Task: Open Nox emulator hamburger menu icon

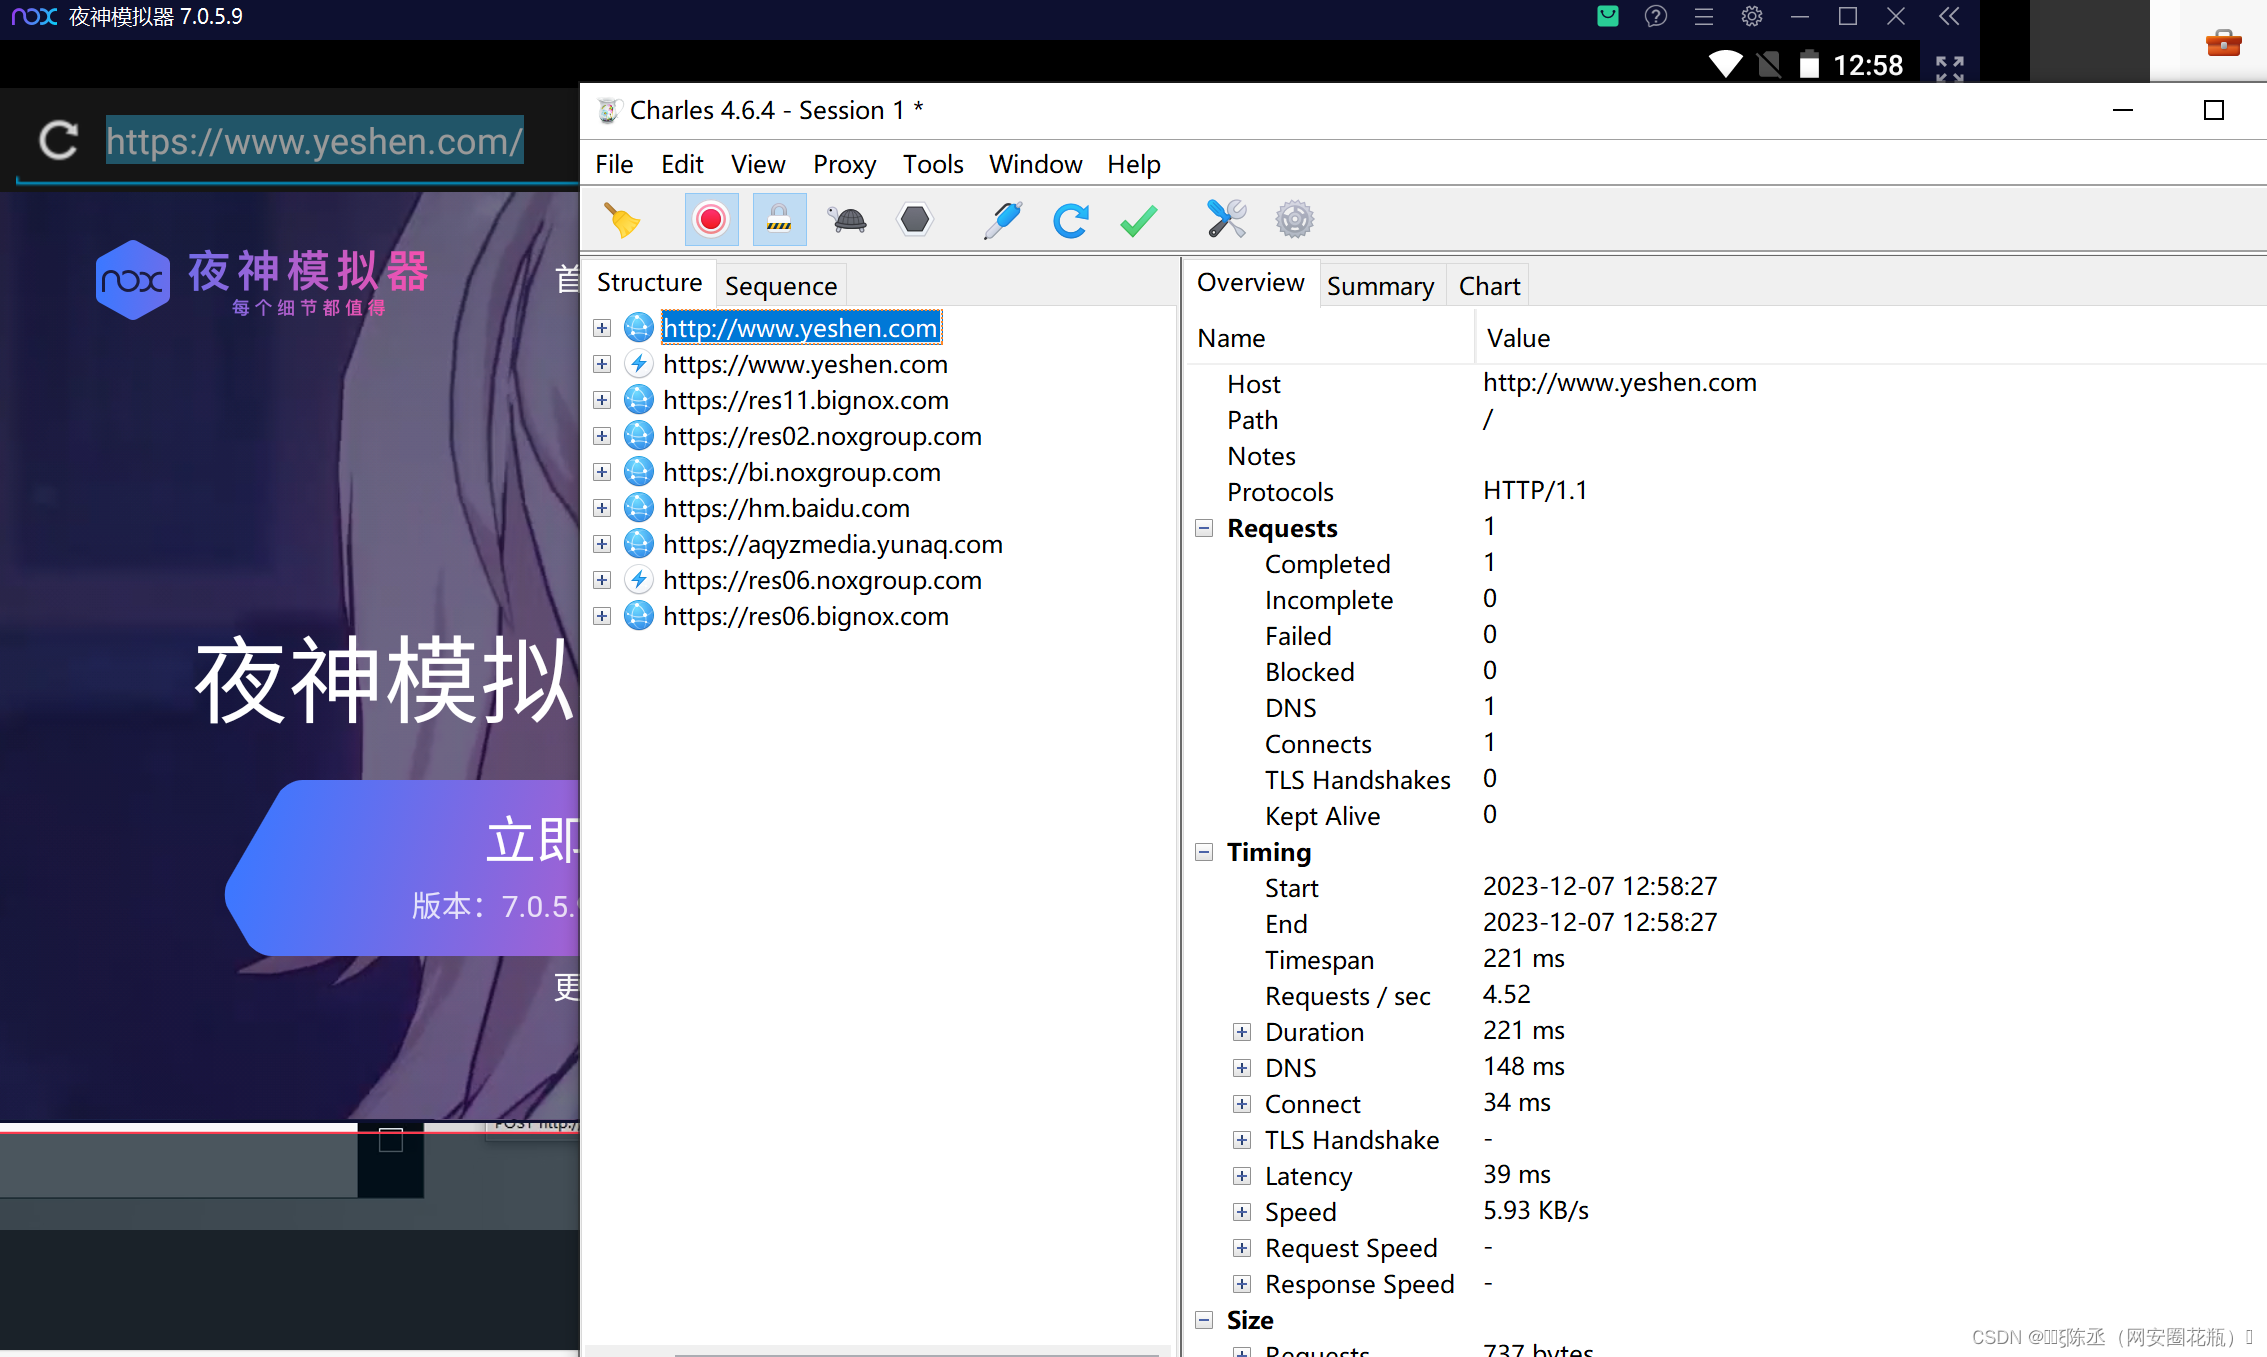Action: pos(1704,16)
